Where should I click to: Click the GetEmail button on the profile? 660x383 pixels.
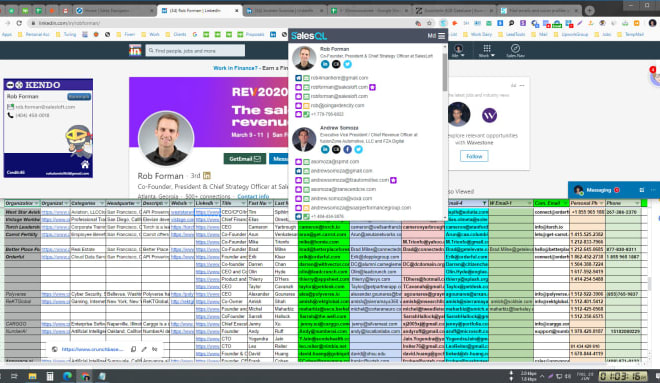pos(245,159)
